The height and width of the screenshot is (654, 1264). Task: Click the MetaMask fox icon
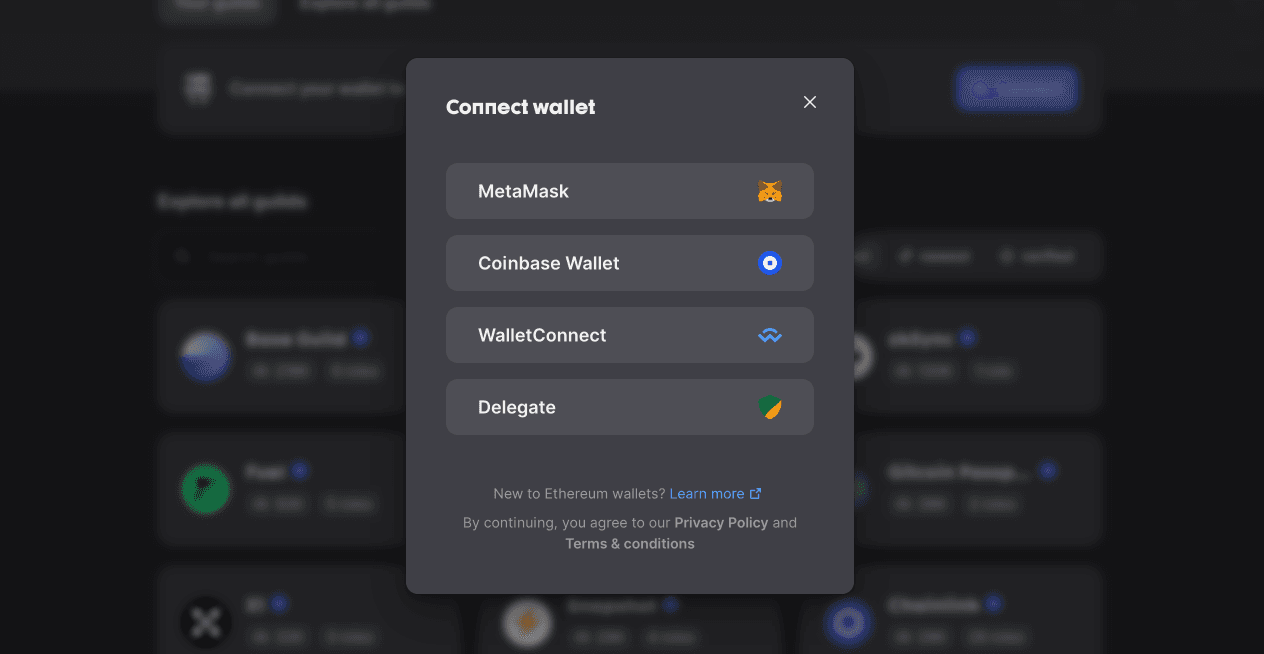tap(770, 191)
